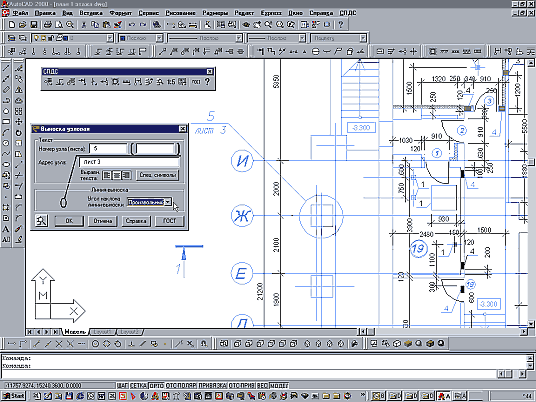Click the question mark in СПДС toolbar

pyautogui.click(x=207, y=82)
